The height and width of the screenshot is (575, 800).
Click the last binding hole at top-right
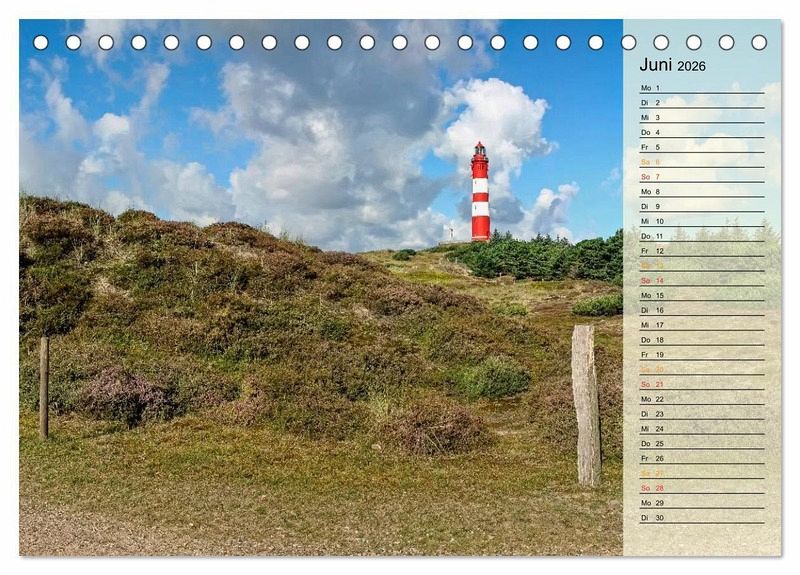759,42
